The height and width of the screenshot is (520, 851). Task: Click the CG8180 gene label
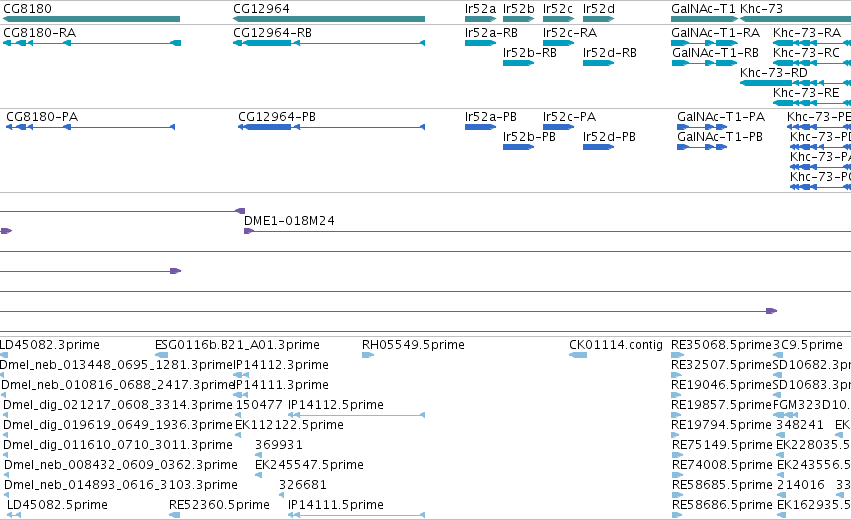tap(27, 9)
